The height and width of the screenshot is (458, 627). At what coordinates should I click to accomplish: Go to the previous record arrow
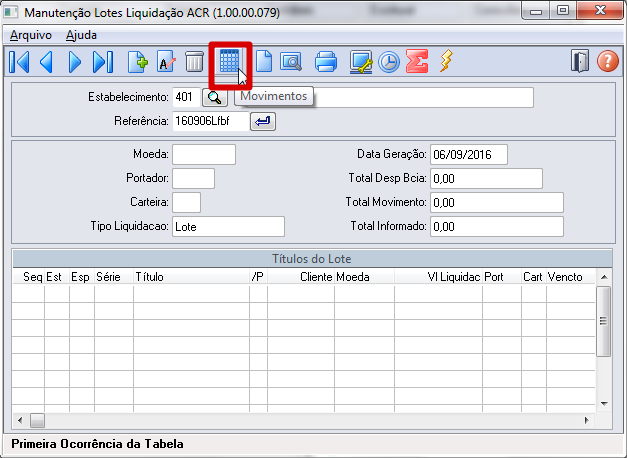click(46, 62)
